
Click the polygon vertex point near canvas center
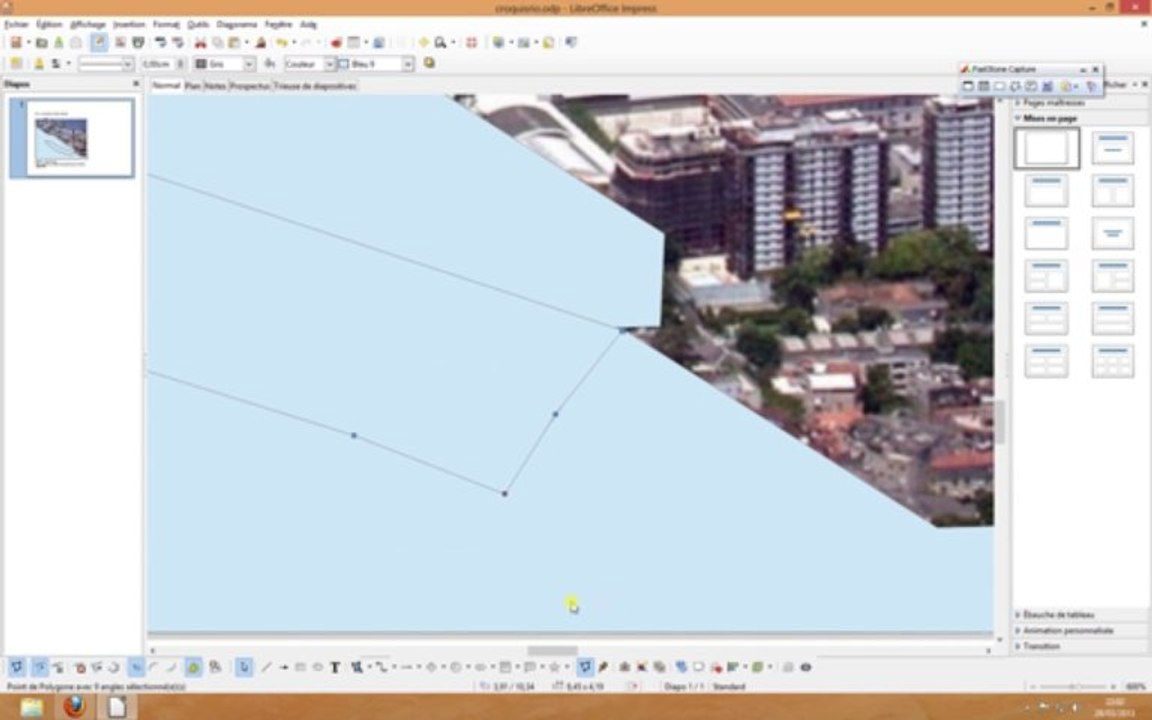click(555, 414)
